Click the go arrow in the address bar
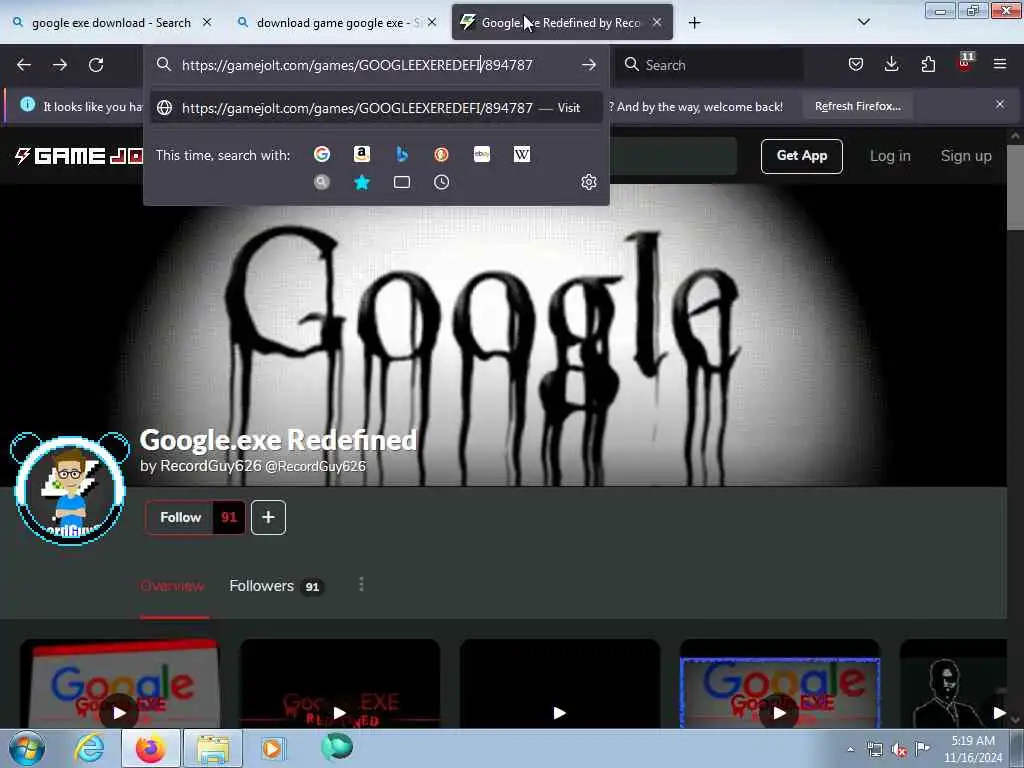 [588, 65]
